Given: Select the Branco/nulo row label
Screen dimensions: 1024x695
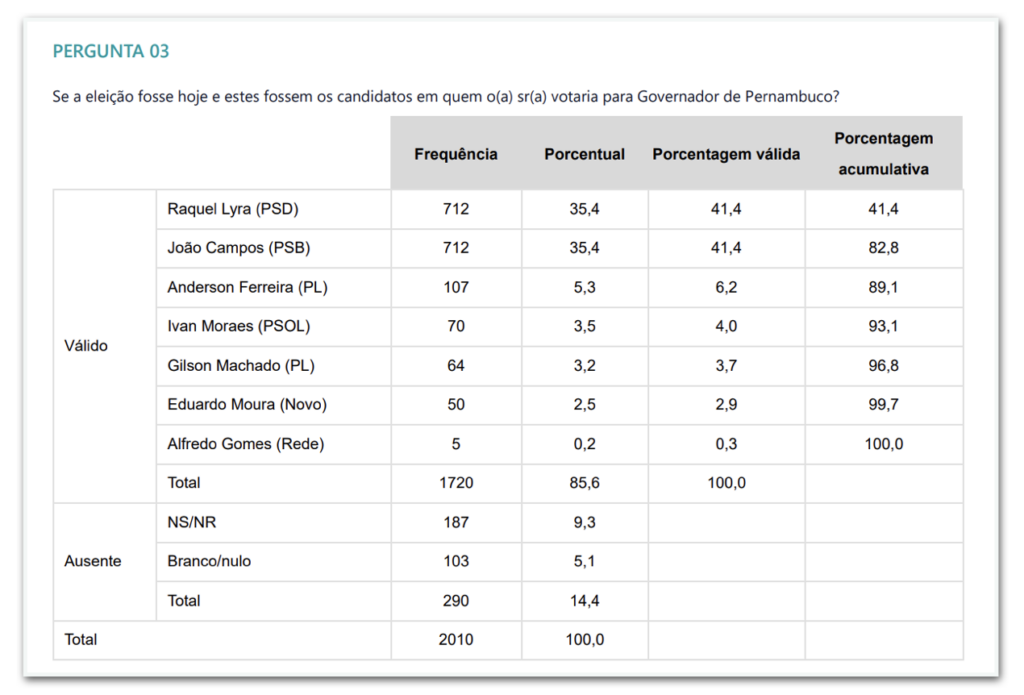Looking at the screenshot, I should pos(209,561).
